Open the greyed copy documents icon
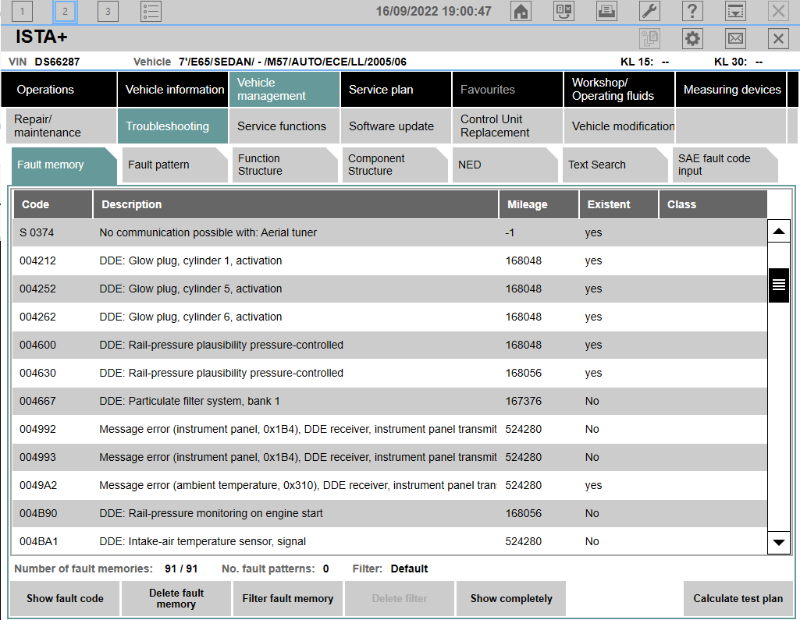 click(649, 38)
